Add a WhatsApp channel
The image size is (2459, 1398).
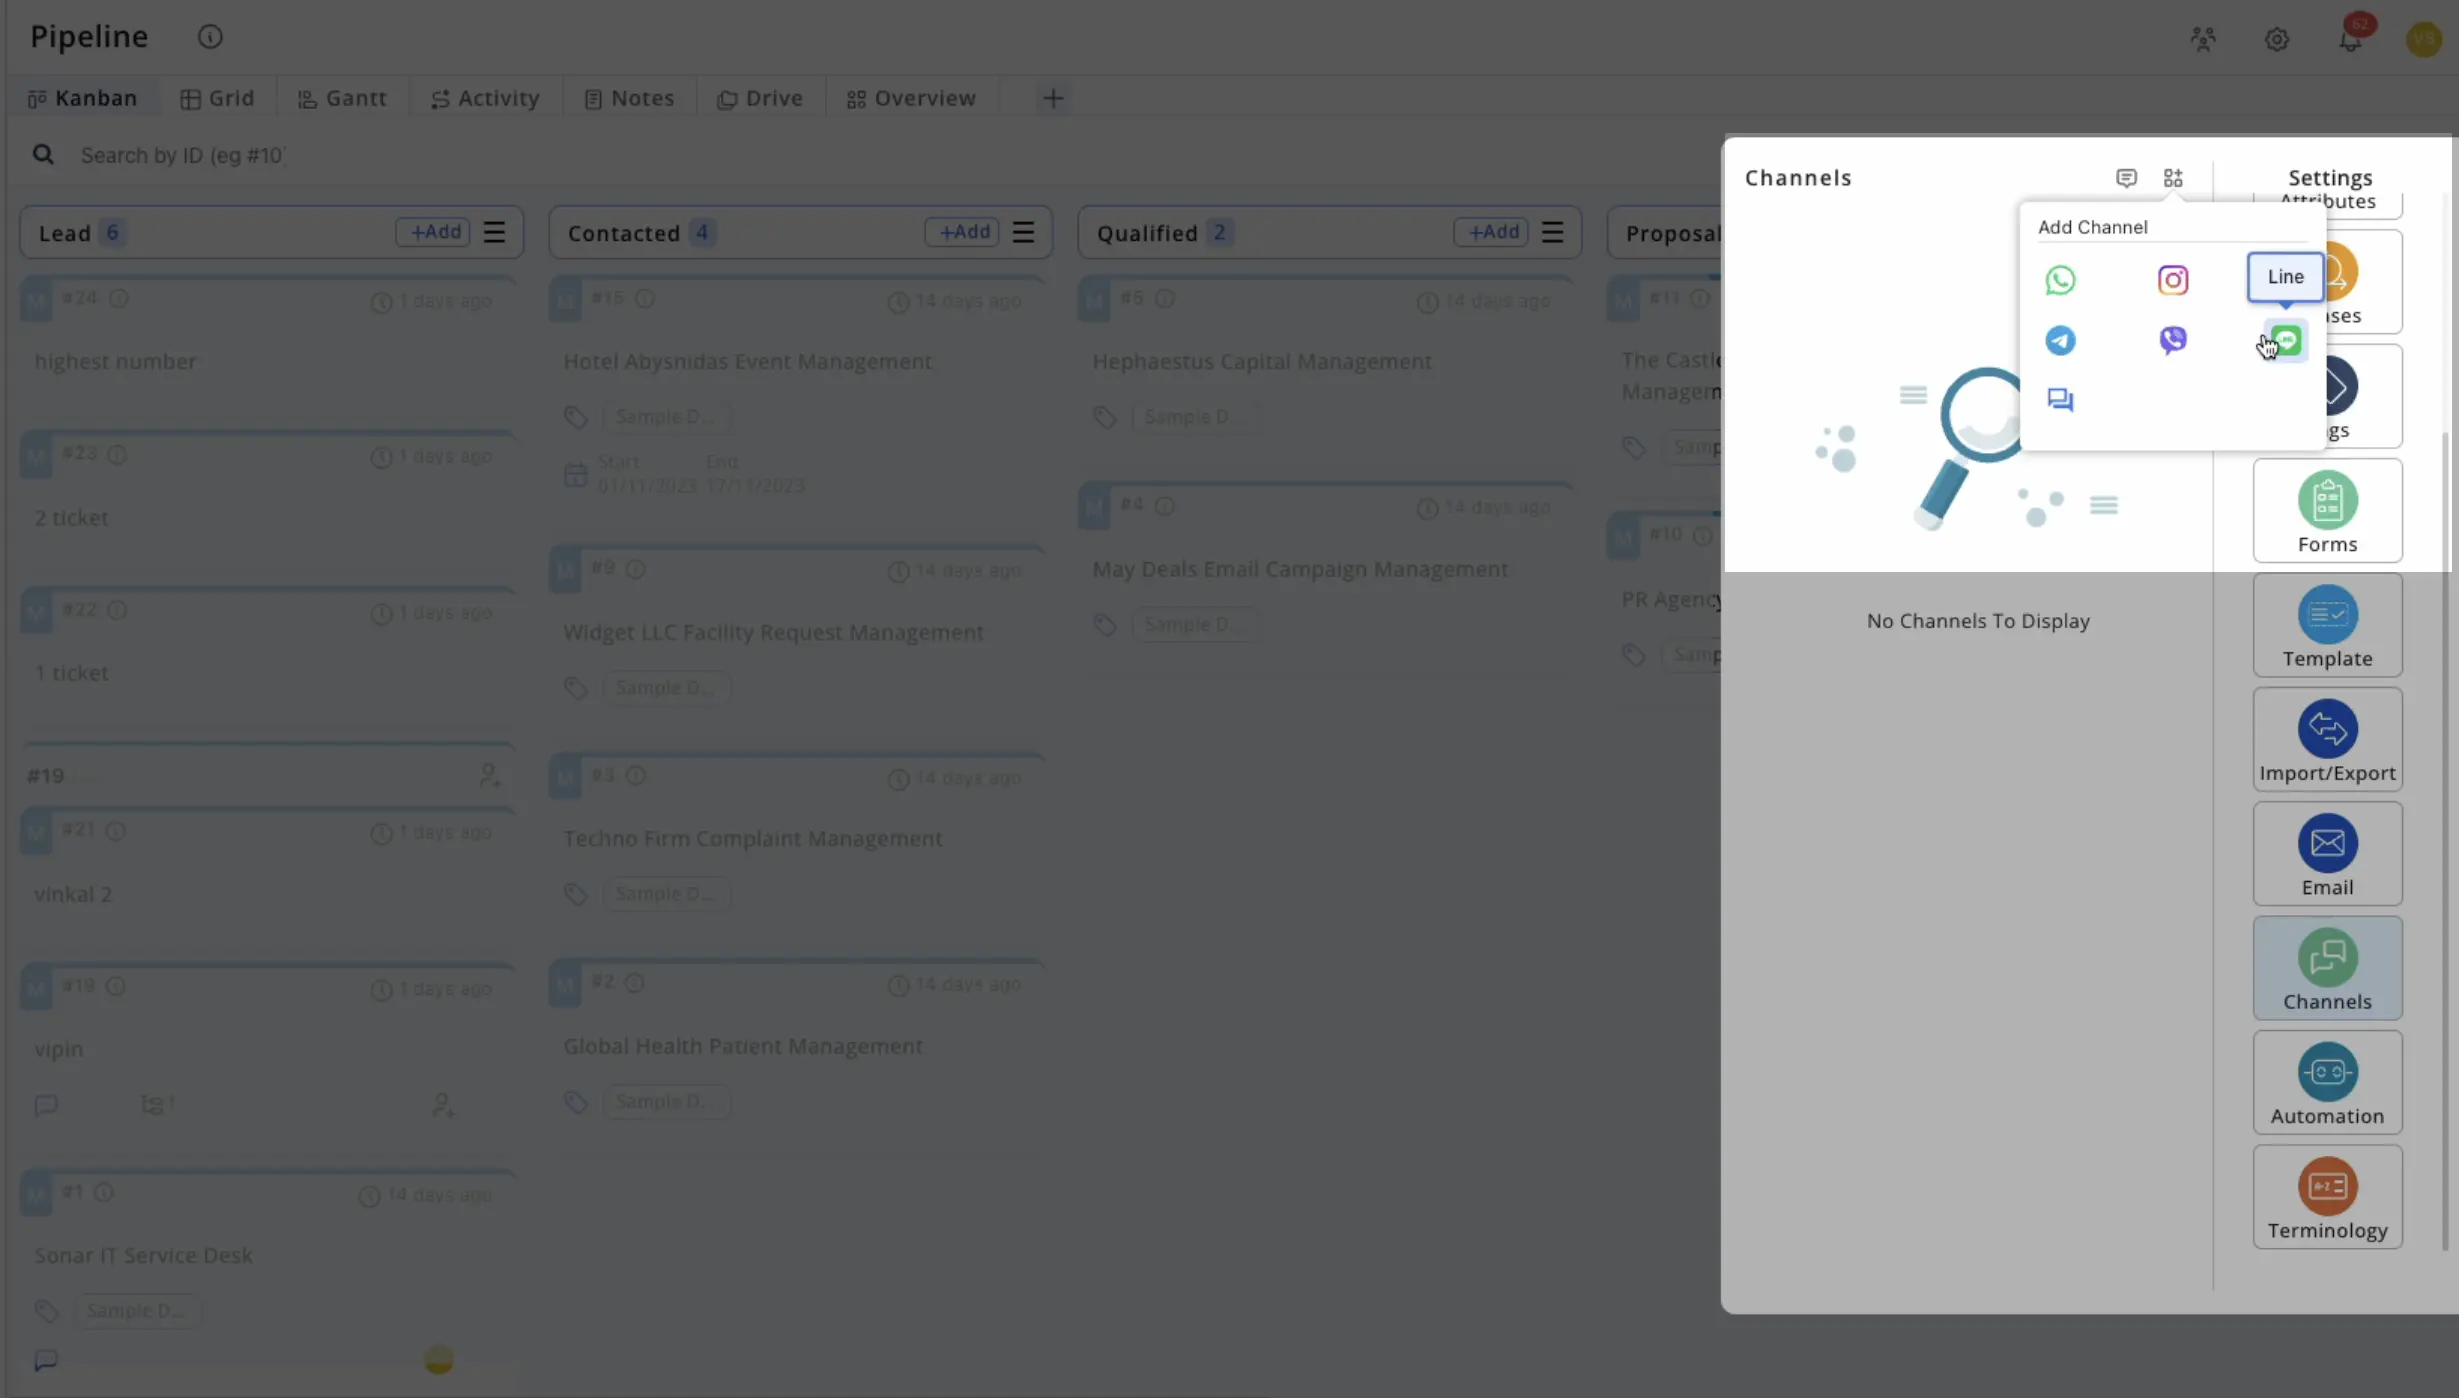coord(2060,280)
